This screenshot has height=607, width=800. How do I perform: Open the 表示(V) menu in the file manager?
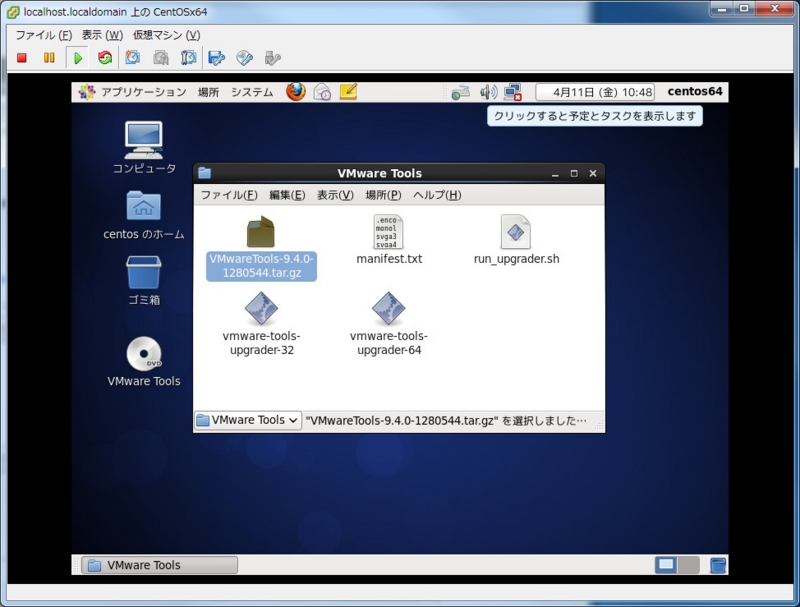[x=335, y=195]
